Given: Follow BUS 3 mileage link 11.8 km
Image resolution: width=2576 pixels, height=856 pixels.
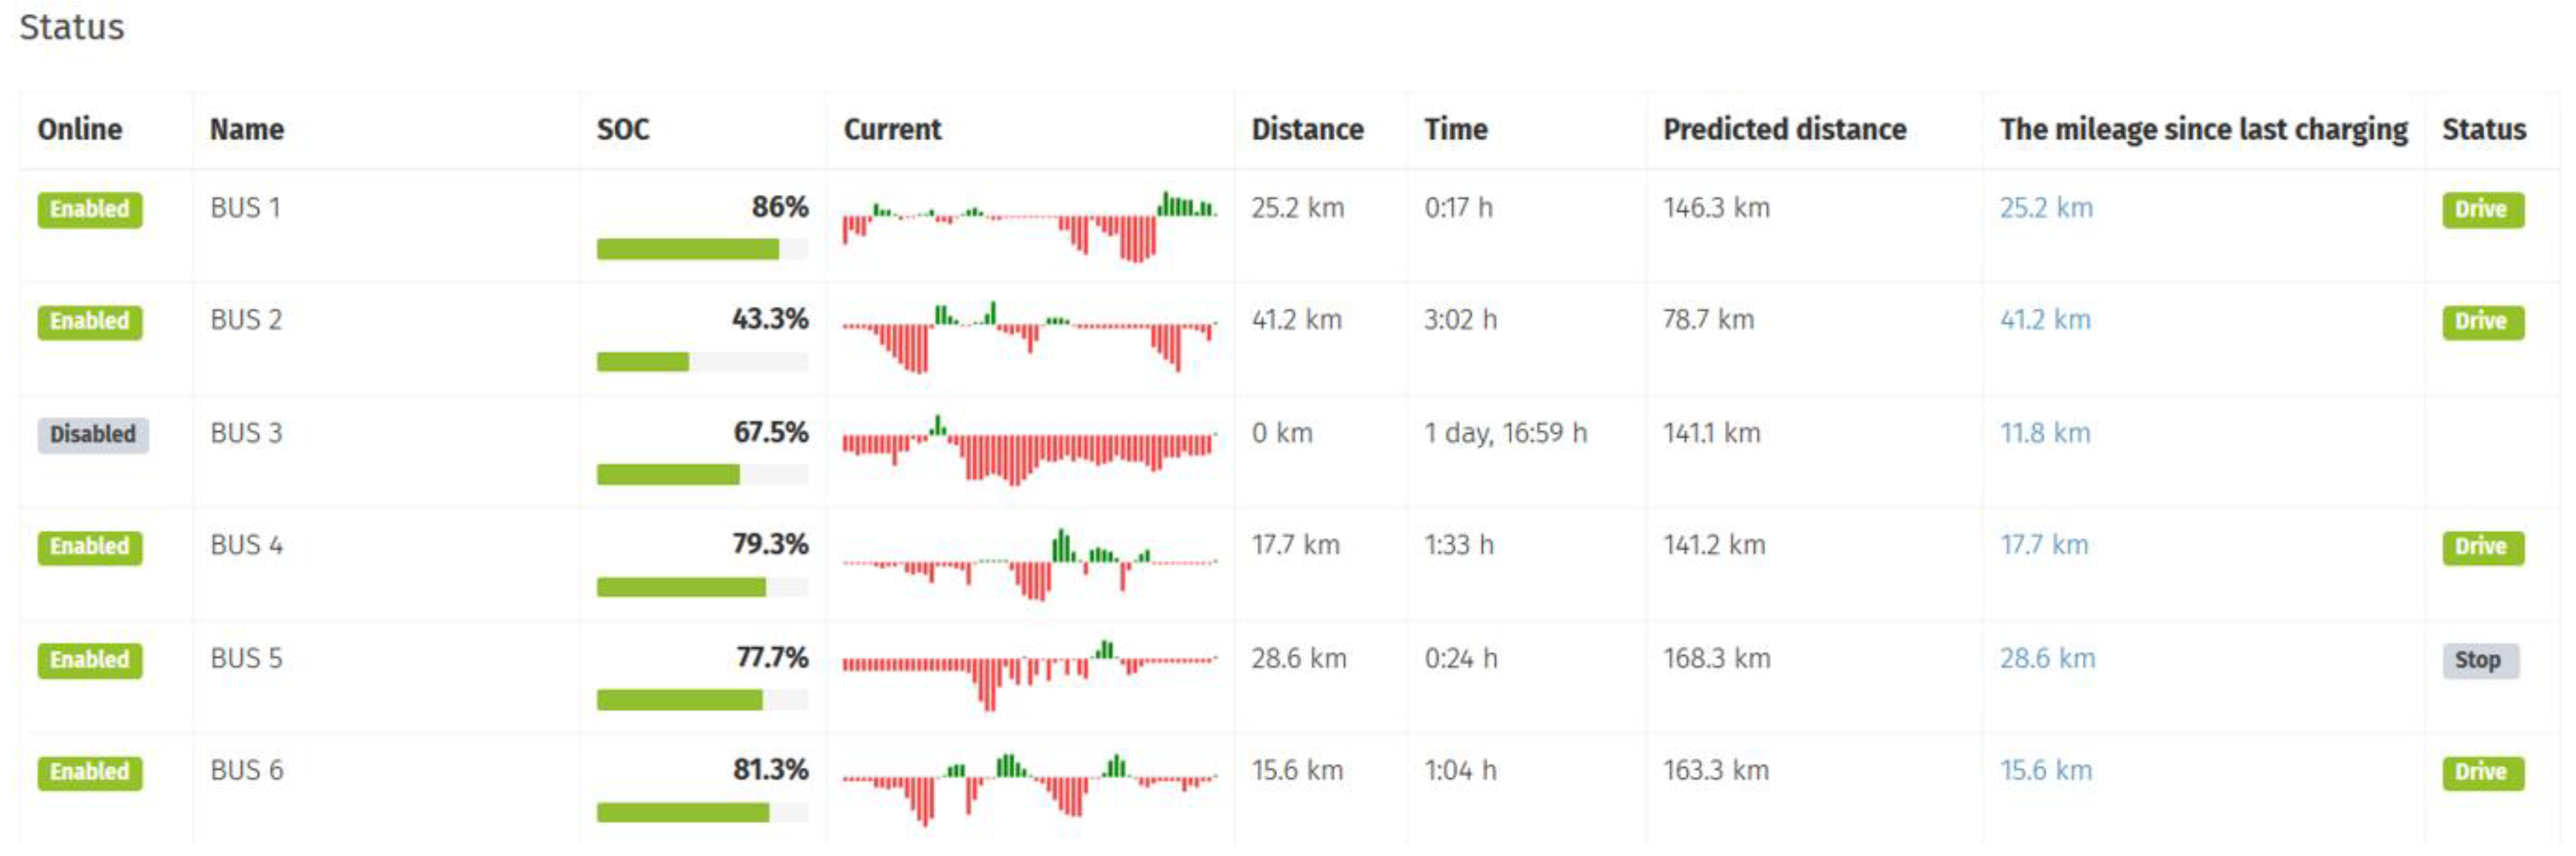Looking at the screenshot, I should tap(2045, 433).
